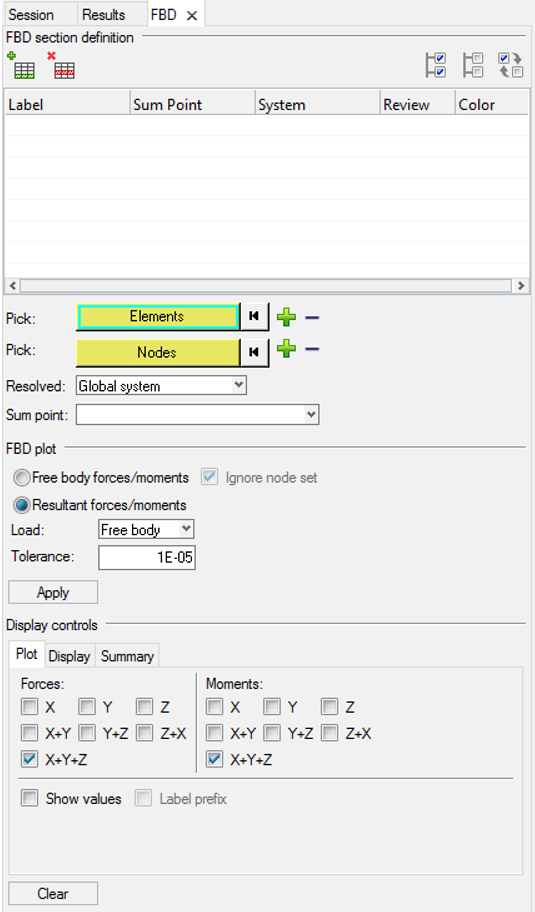
Task: Add a new FBD section row
Action: [x=21, y=65]
